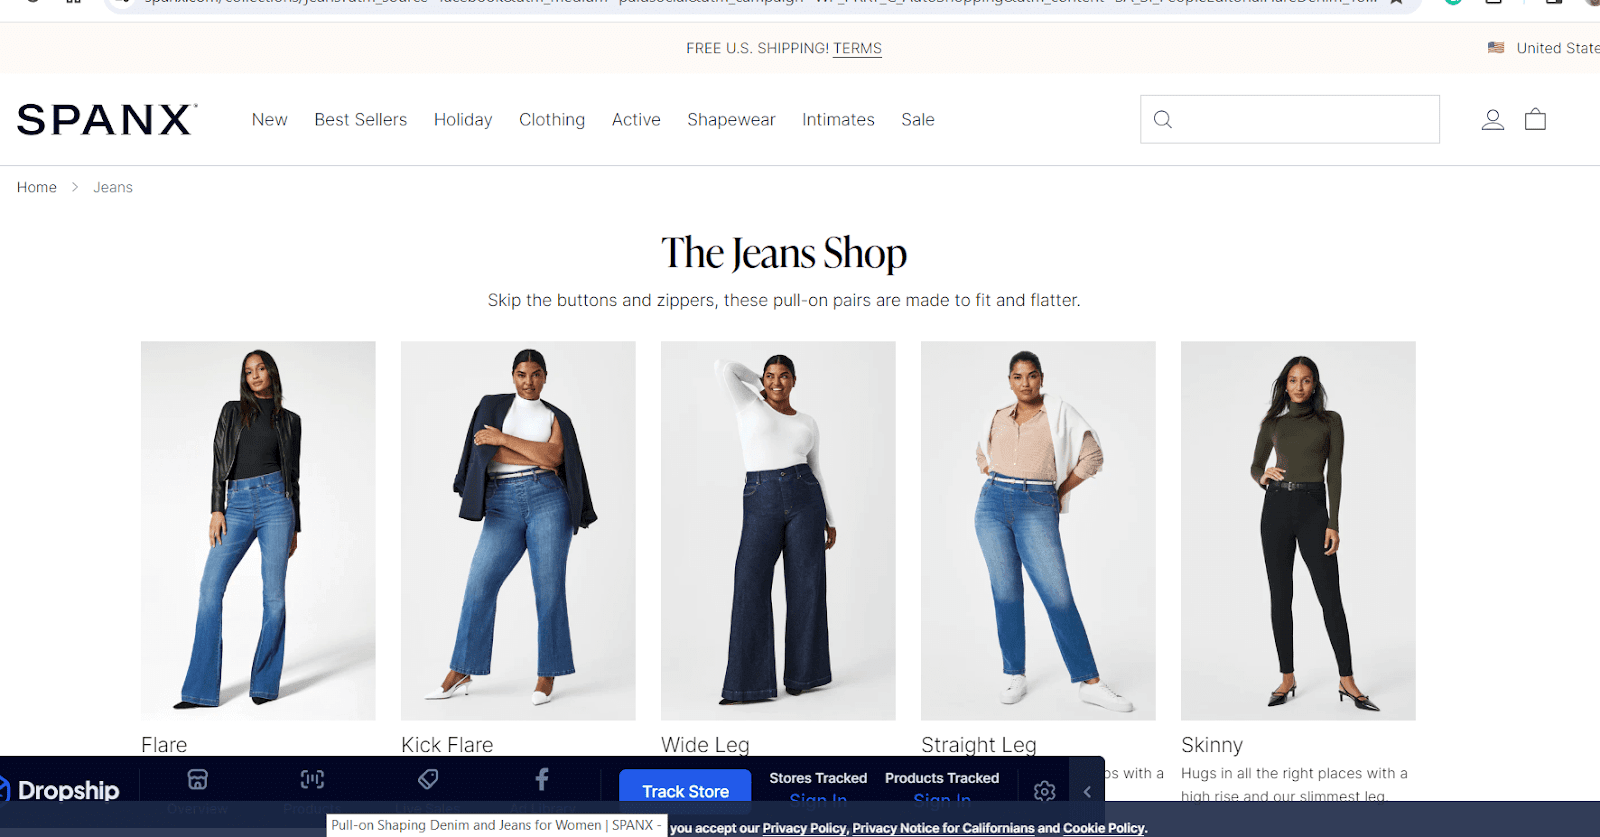Open Dropship settings gear
This screenshot has width=1600, height=837.
(x=1045, y=791)
